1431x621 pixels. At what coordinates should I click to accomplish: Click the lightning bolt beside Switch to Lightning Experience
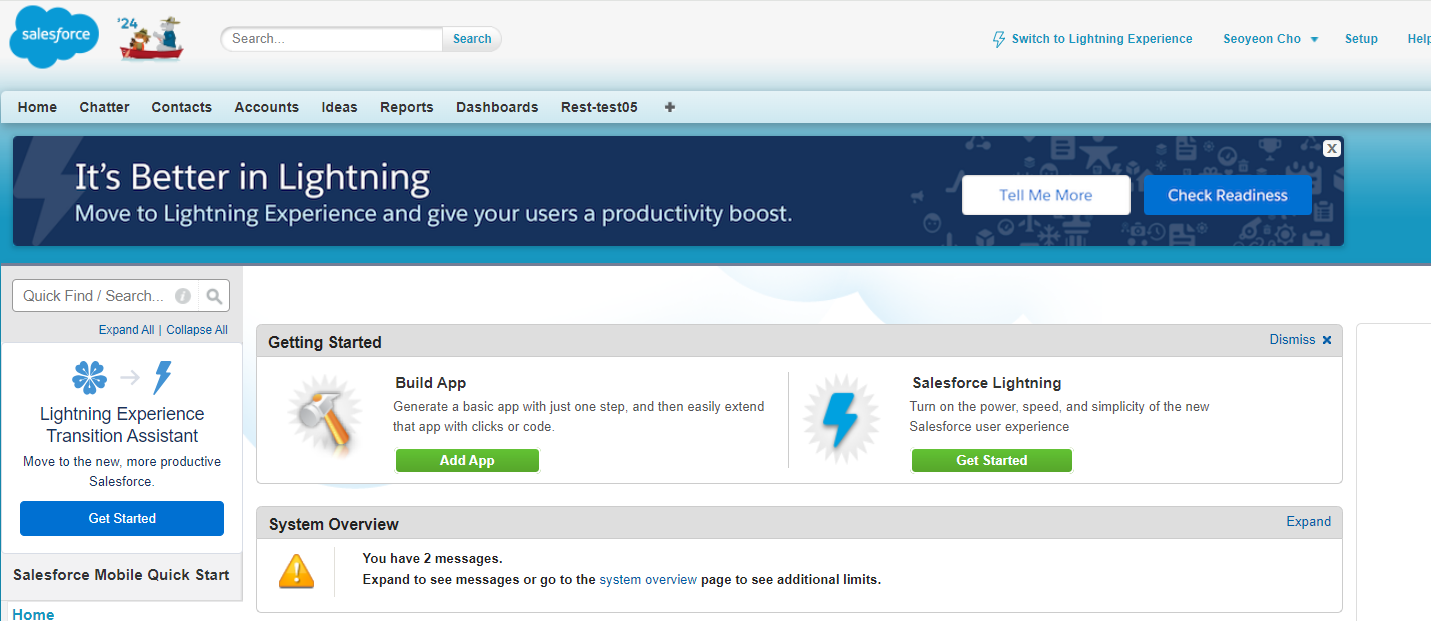coord(998,39)
